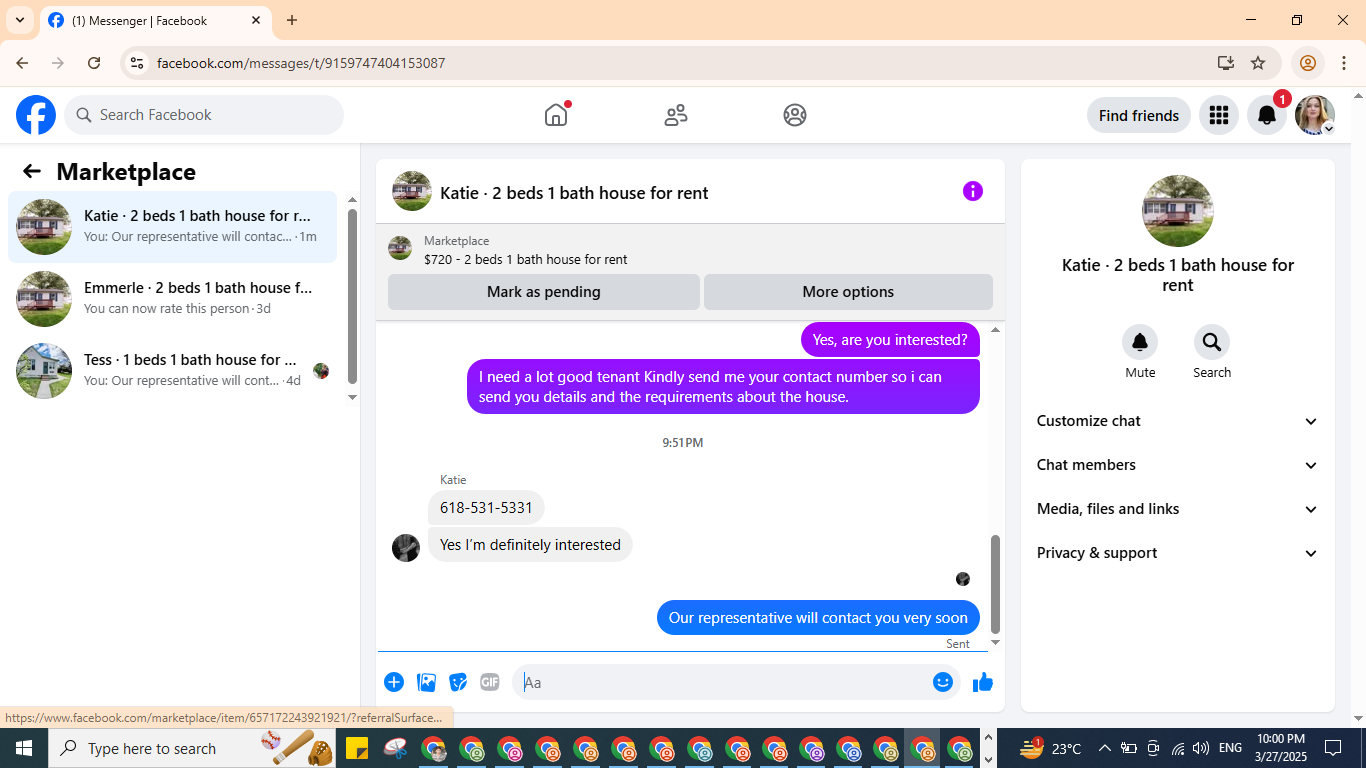Click the conversation list scrollbar thumb

click(x=352, y=298)
